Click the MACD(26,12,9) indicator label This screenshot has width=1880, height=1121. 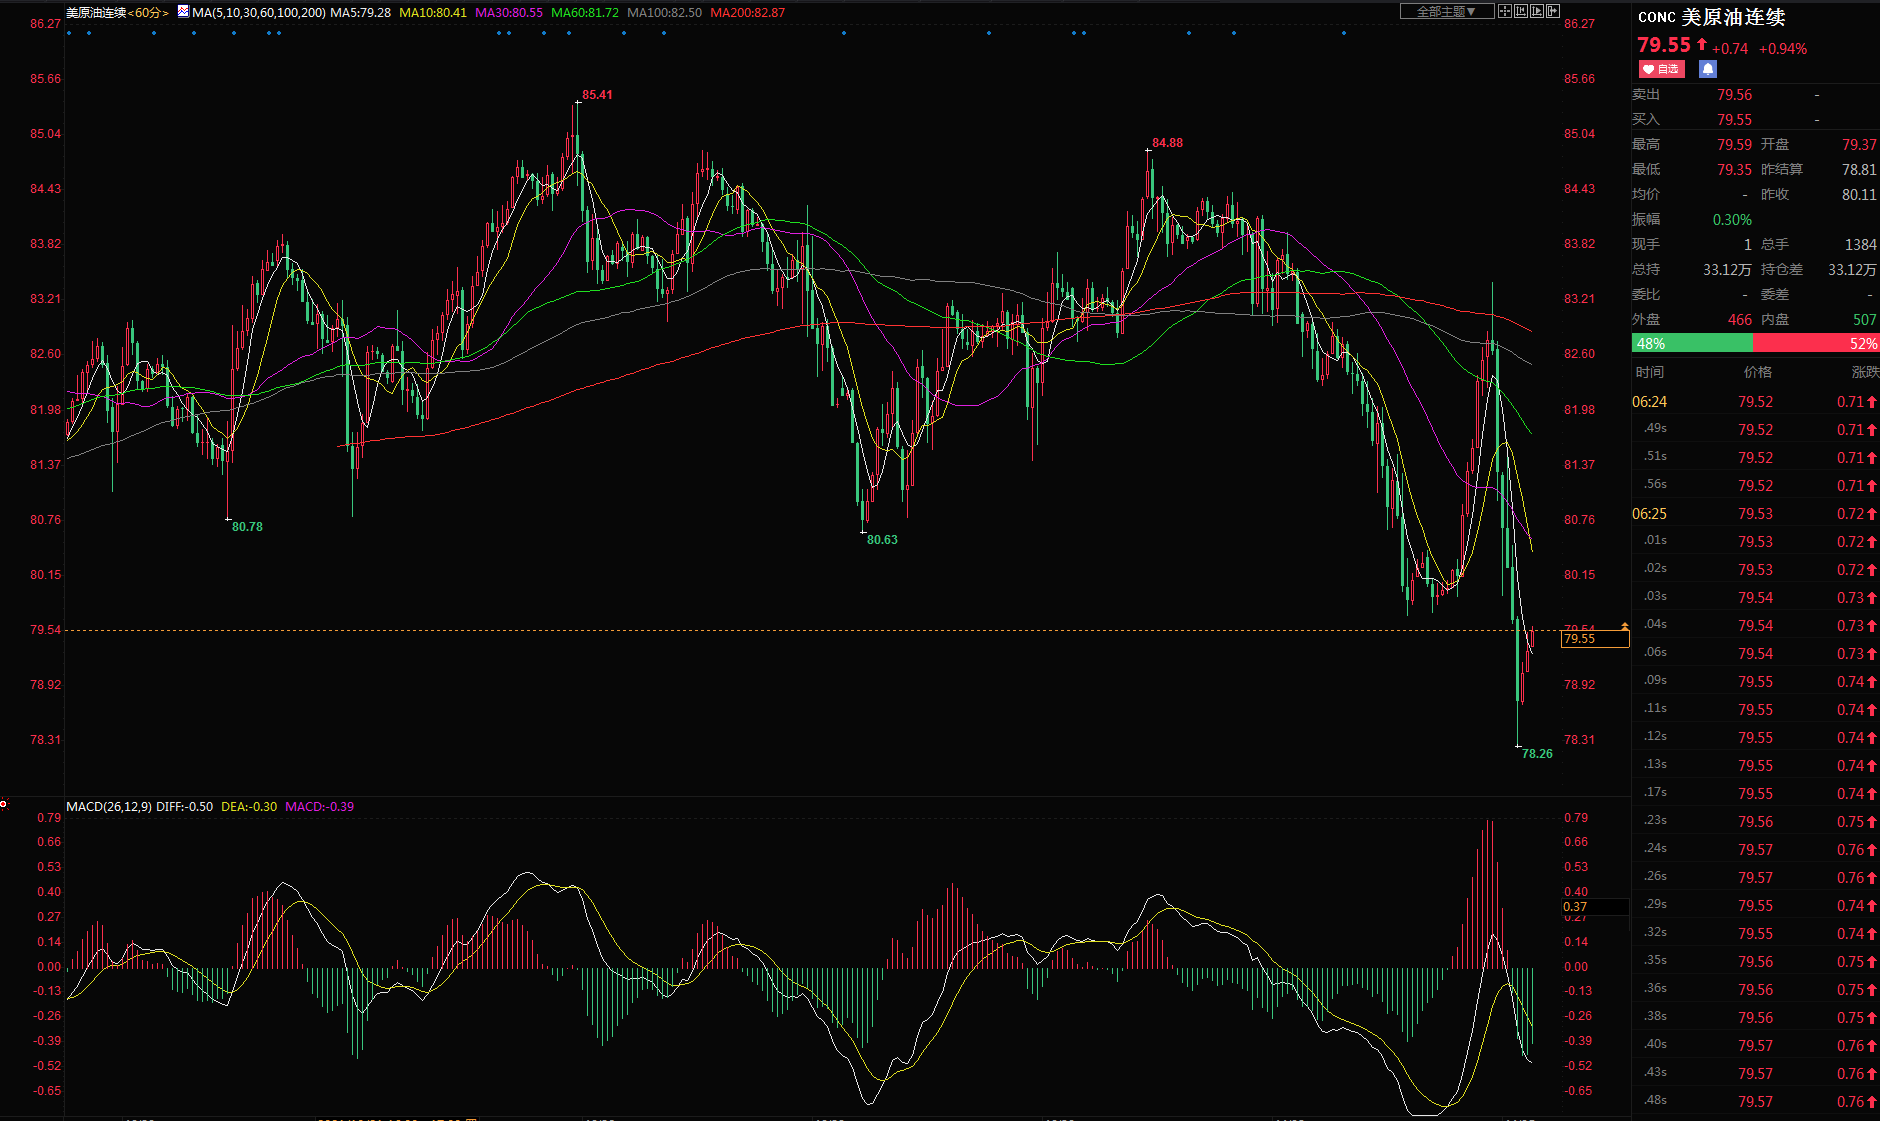point(109,807)
